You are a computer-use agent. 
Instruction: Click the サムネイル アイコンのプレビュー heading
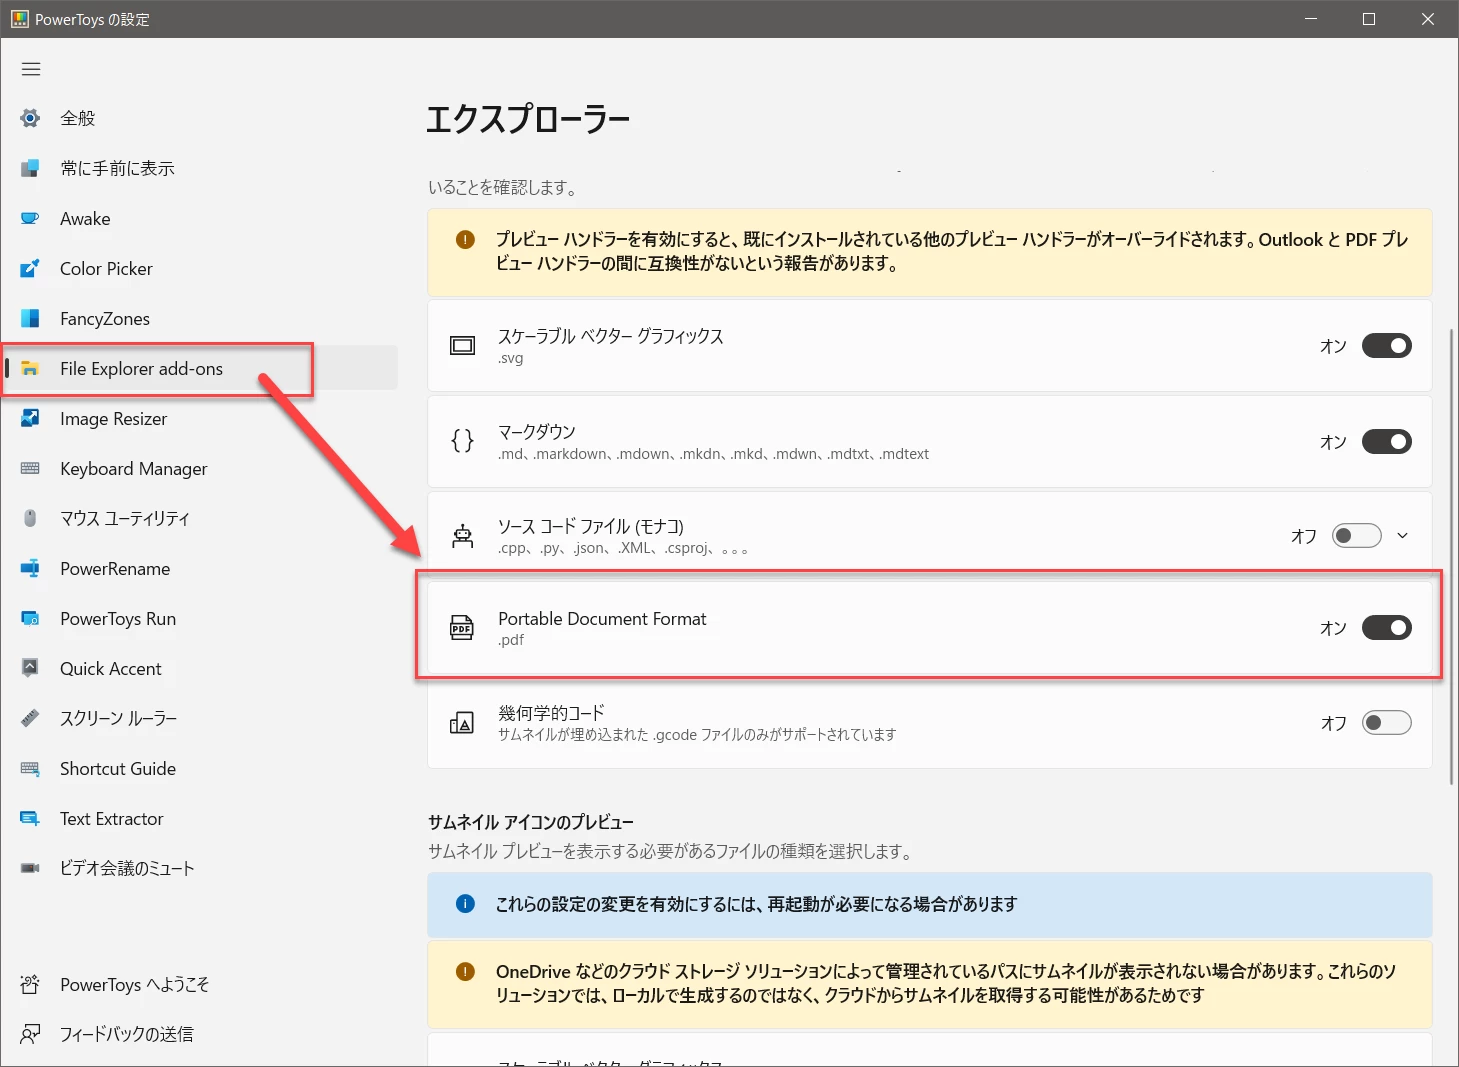pos(531,822)
